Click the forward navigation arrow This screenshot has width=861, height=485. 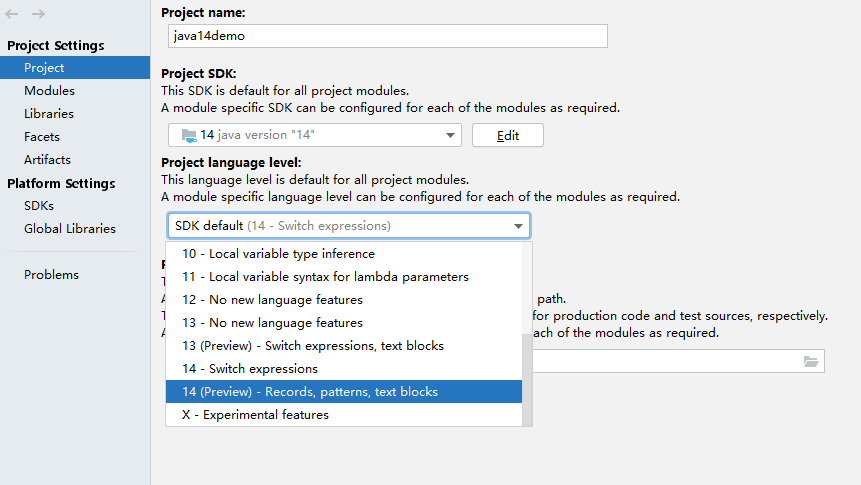point(38,14)
